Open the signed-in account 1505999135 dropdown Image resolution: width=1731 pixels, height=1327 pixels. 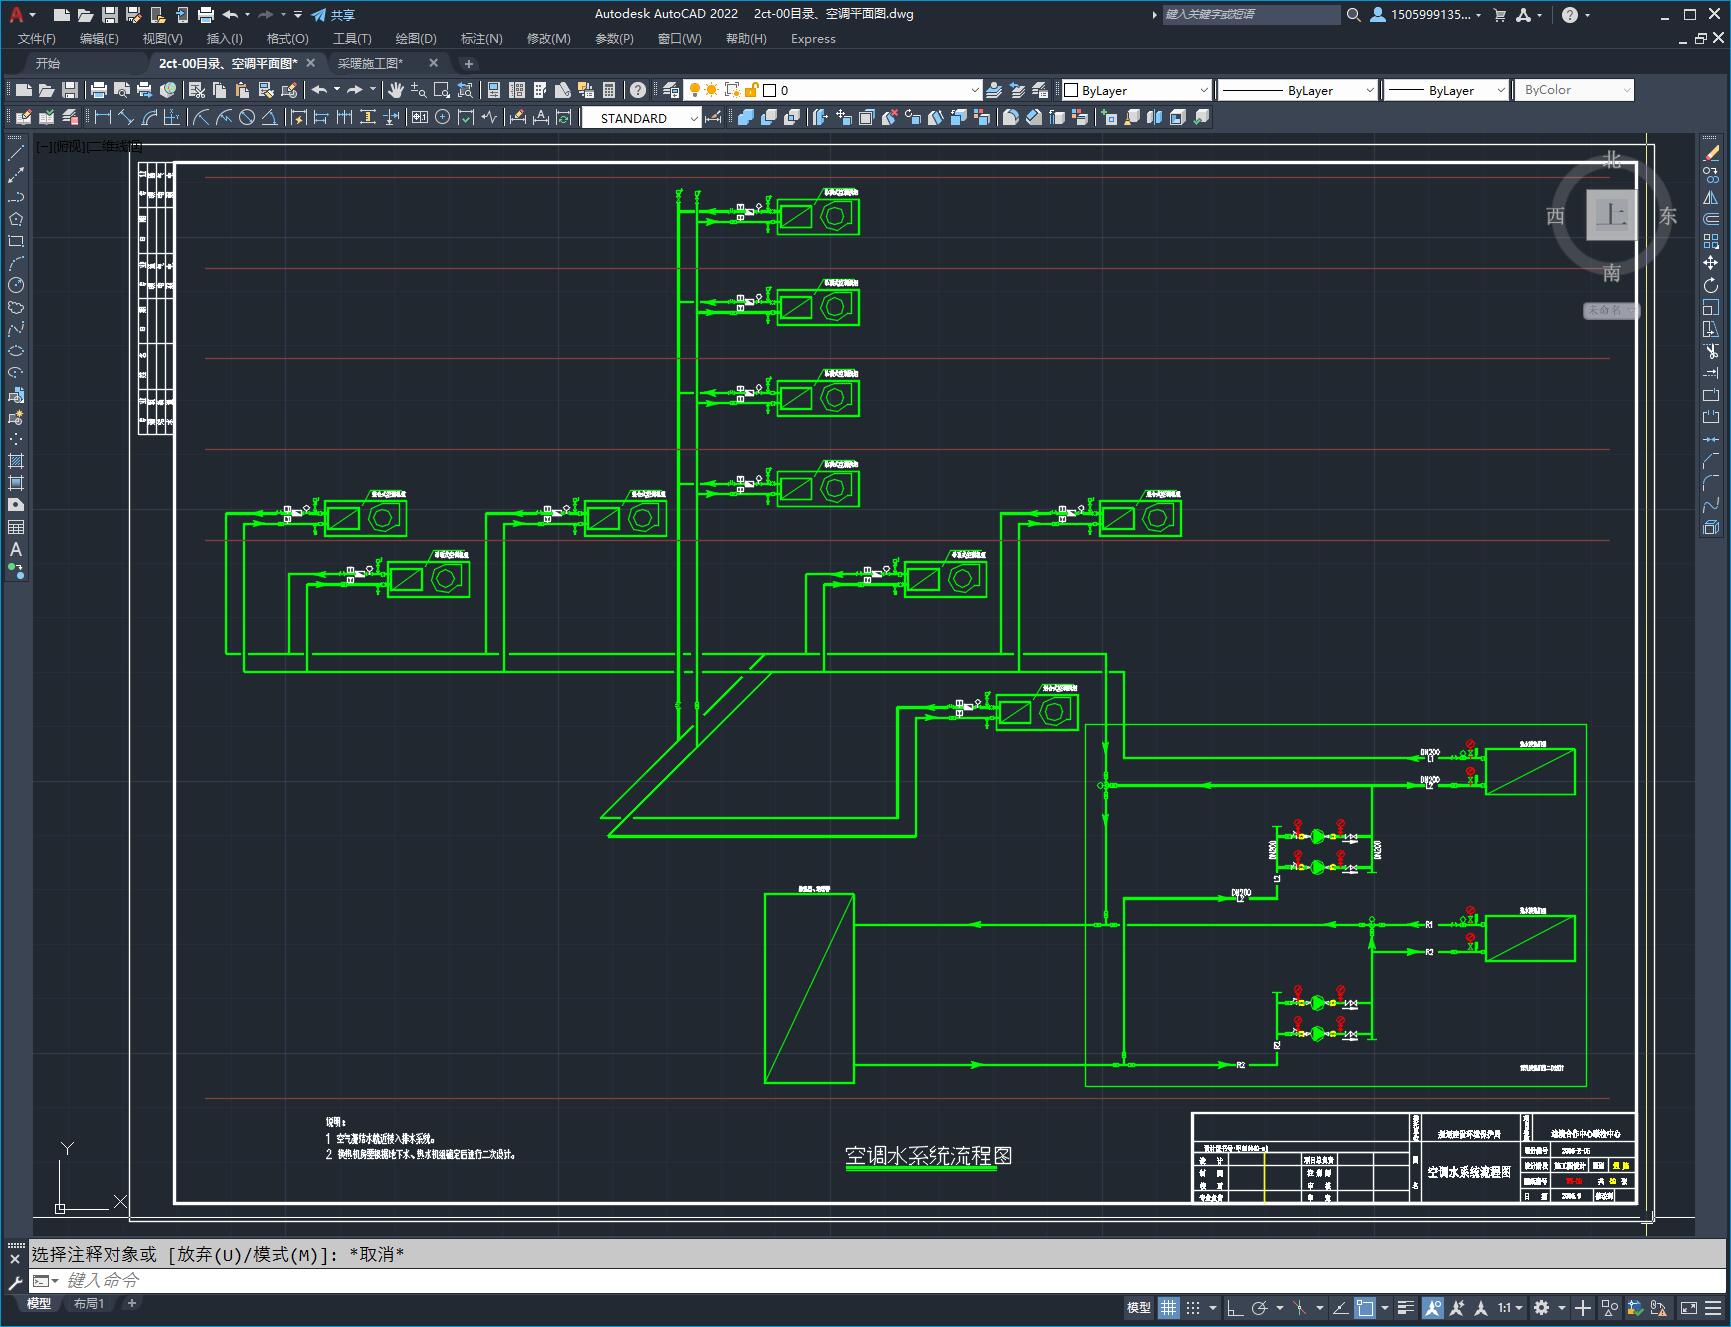click(1426, 15)
